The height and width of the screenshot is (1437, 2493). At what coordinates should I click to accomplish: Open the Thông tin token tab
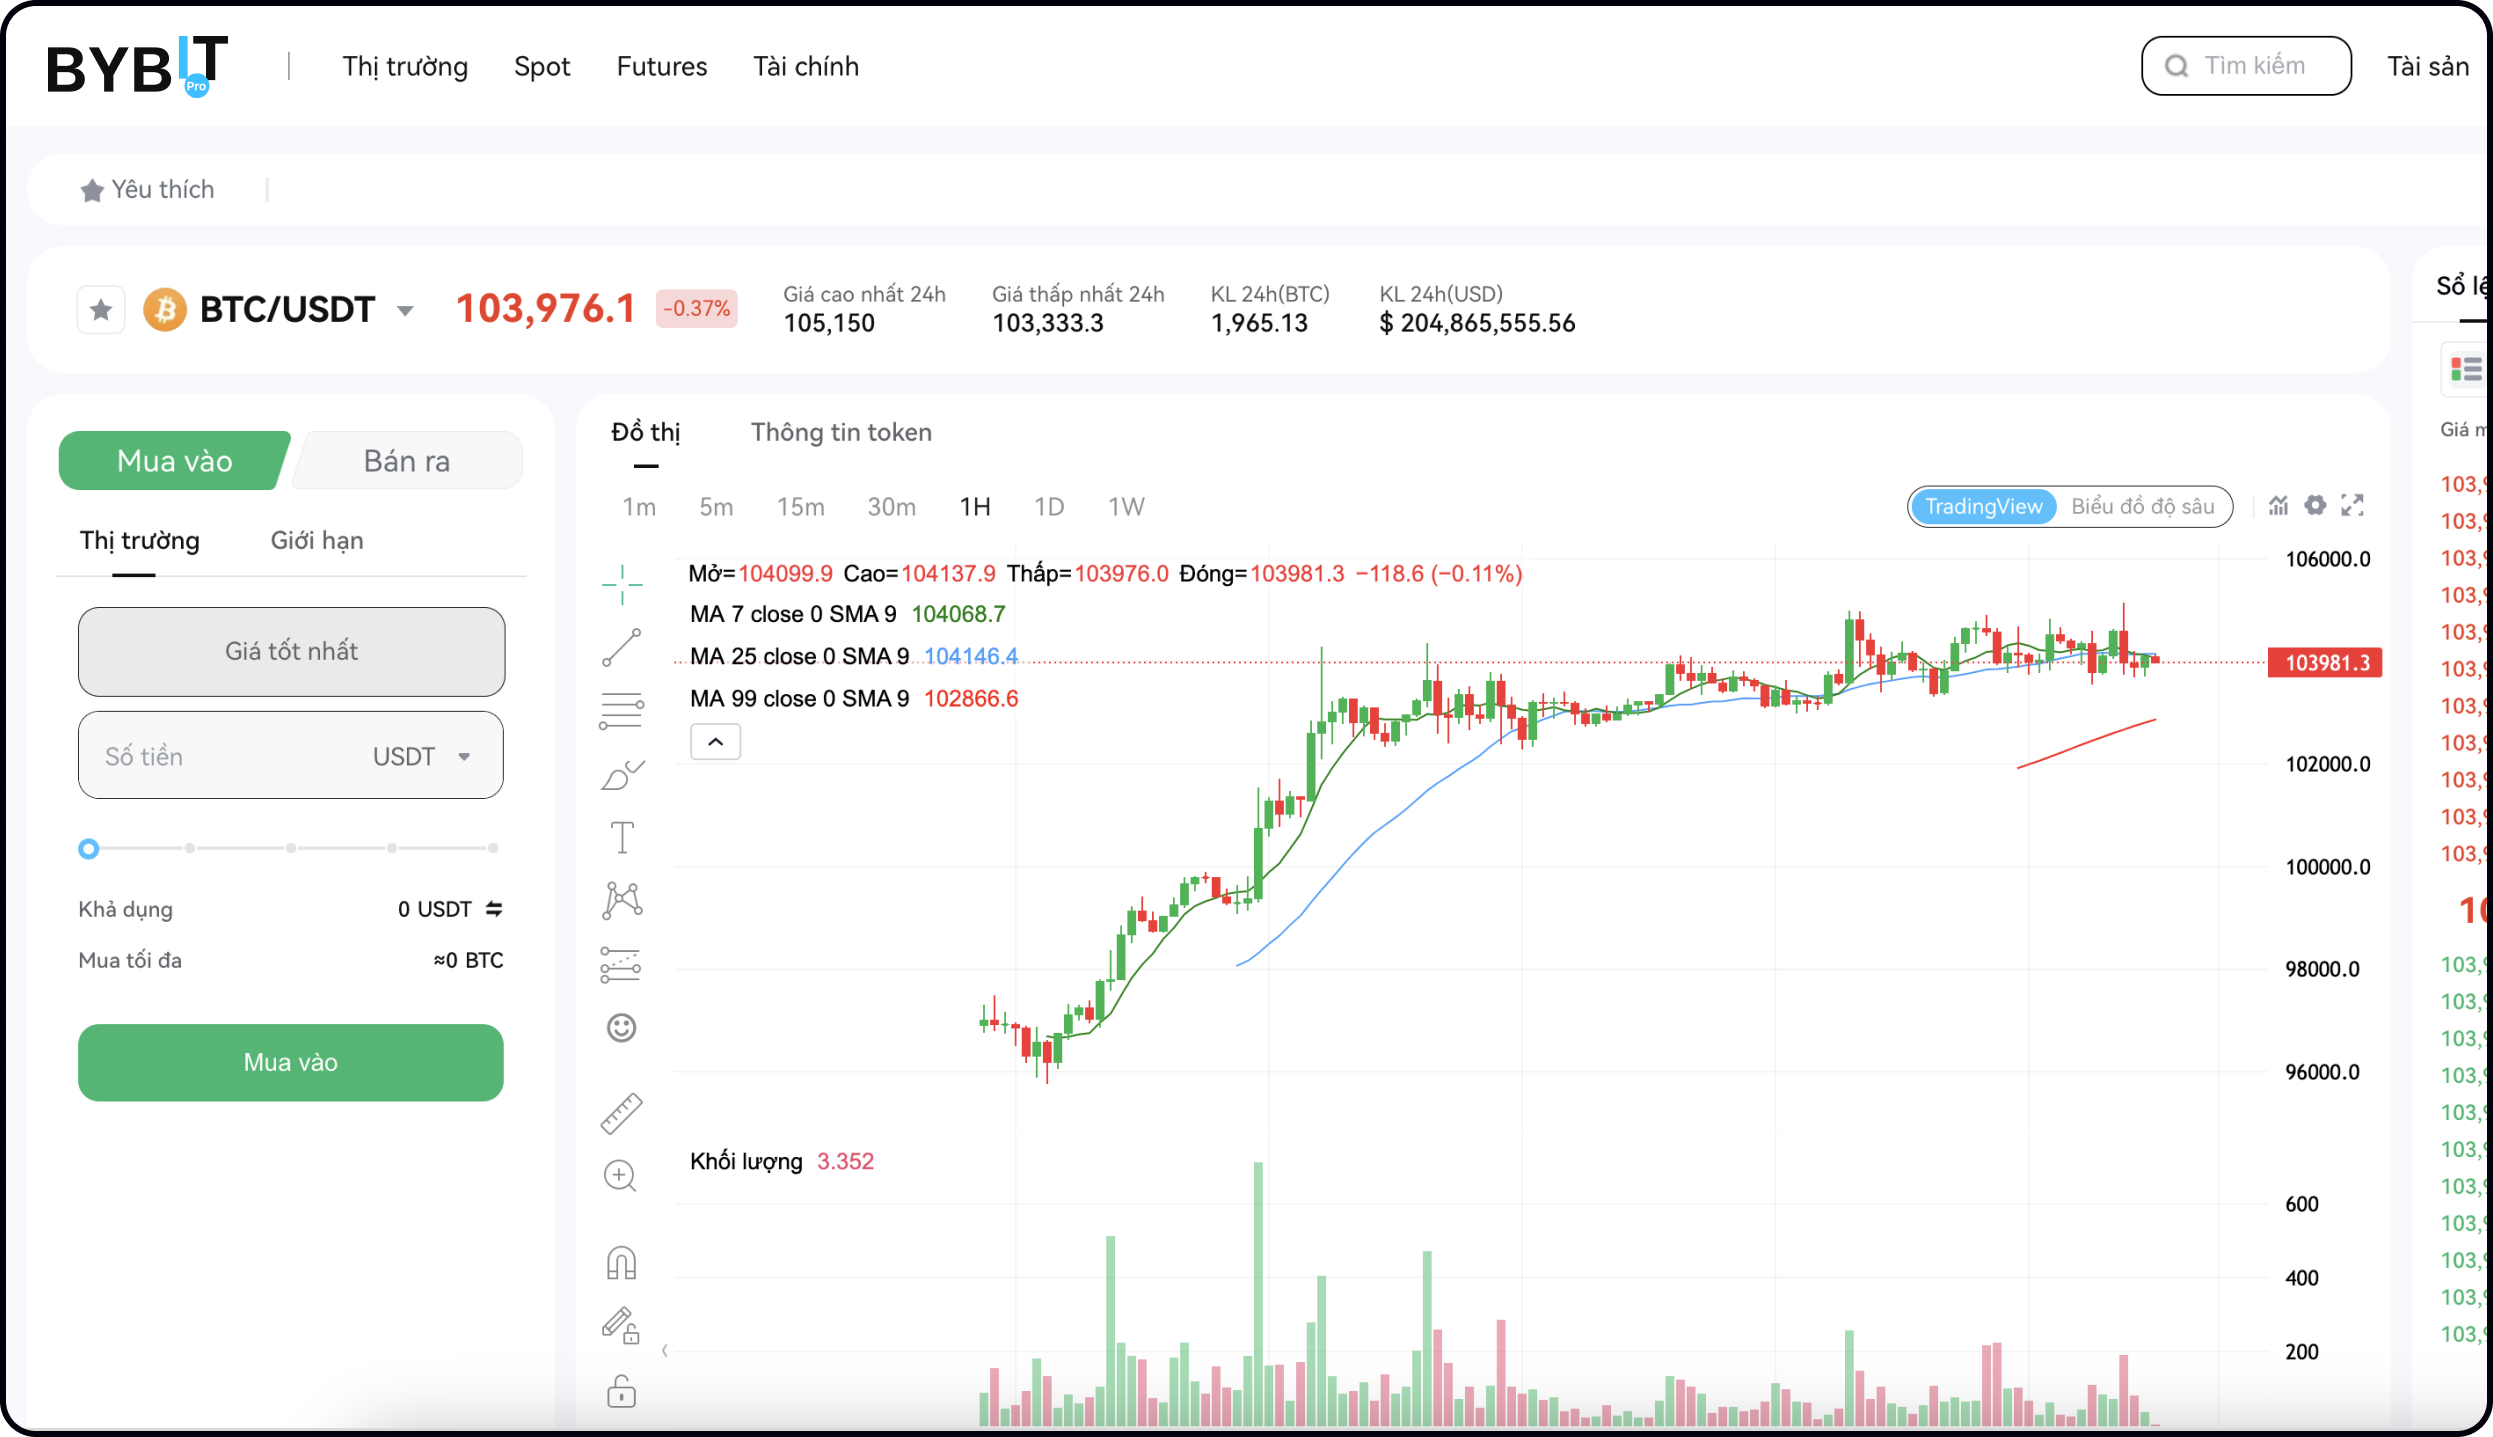841,432
